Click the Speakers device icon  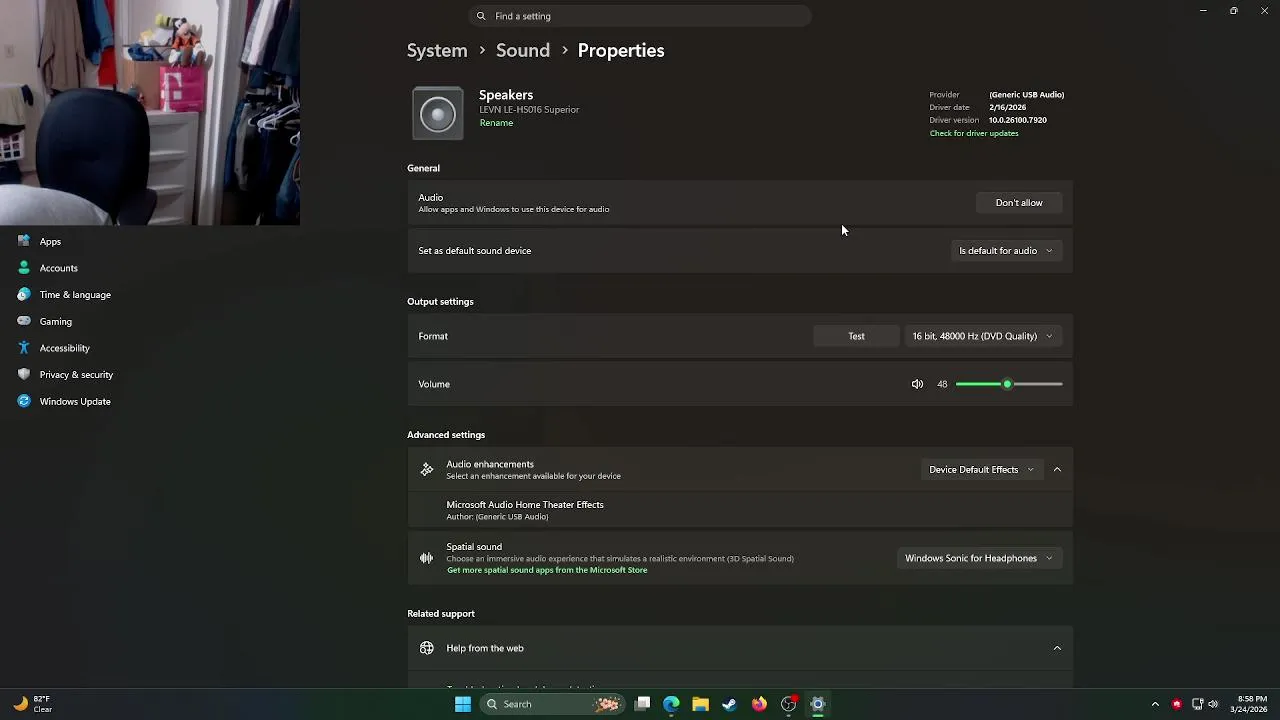438,113
